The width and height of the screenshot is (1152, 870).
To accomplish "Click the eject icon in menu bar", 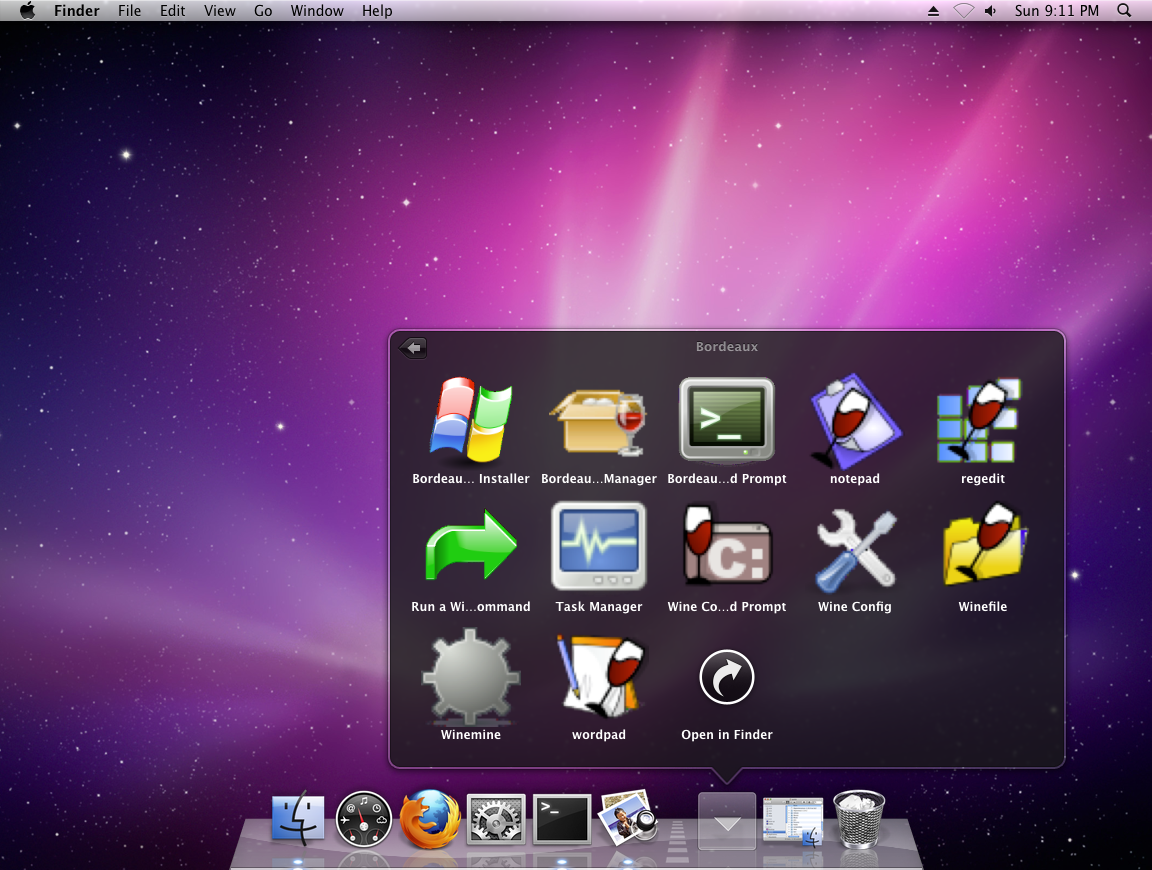I will [933, 10].
